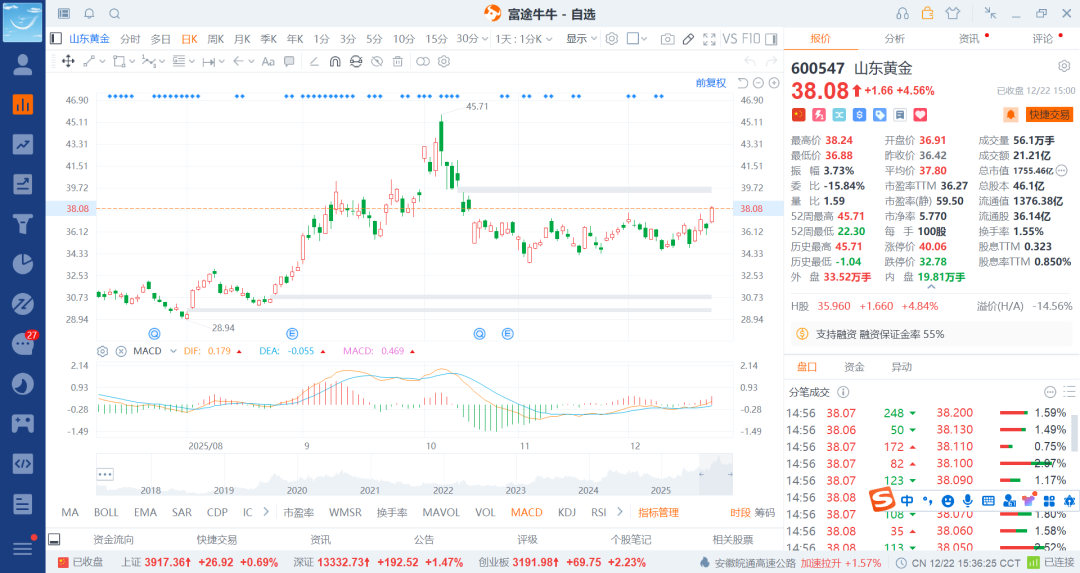Switch to the 异动 tab
Viewport: 1080px width, 573px height.
pos(902,367)
